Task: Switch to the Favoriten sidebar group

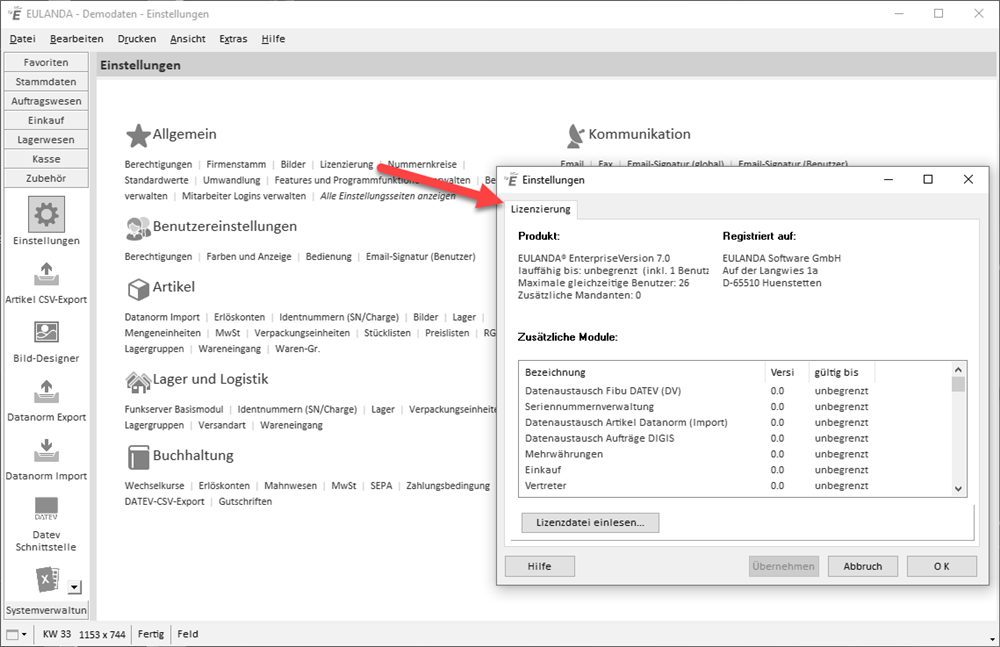Action: click(46, 63)
